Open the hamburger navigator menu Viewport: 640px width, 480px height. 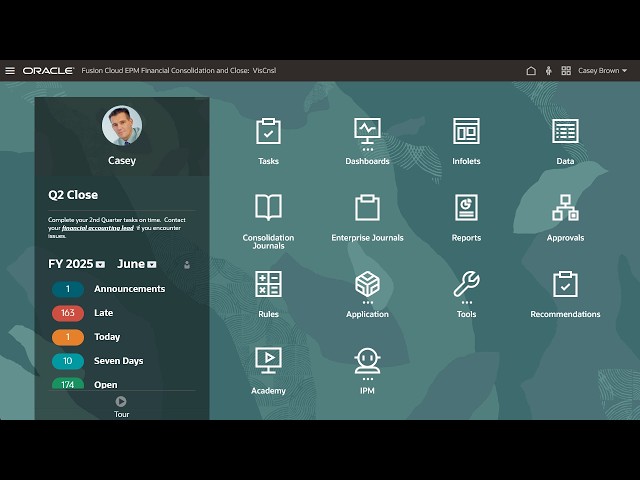click(x=10, y=71)
